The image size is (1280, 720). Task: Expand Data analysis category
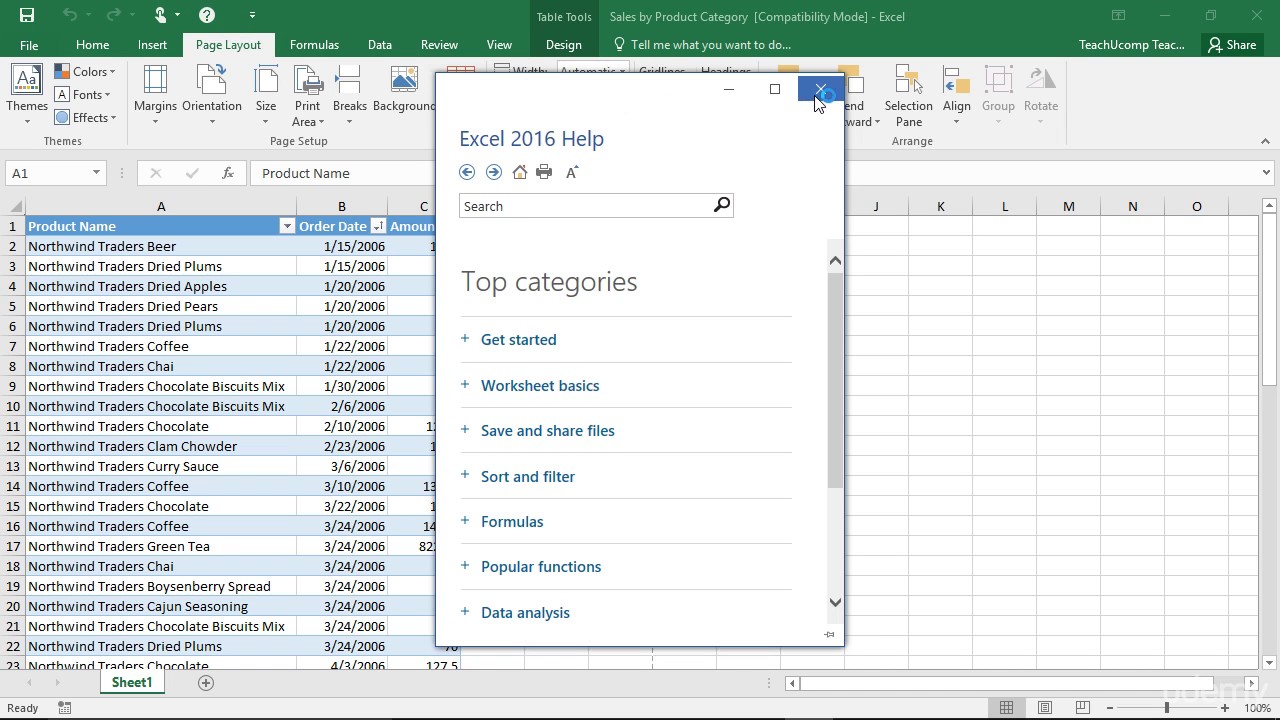[515, 613]
